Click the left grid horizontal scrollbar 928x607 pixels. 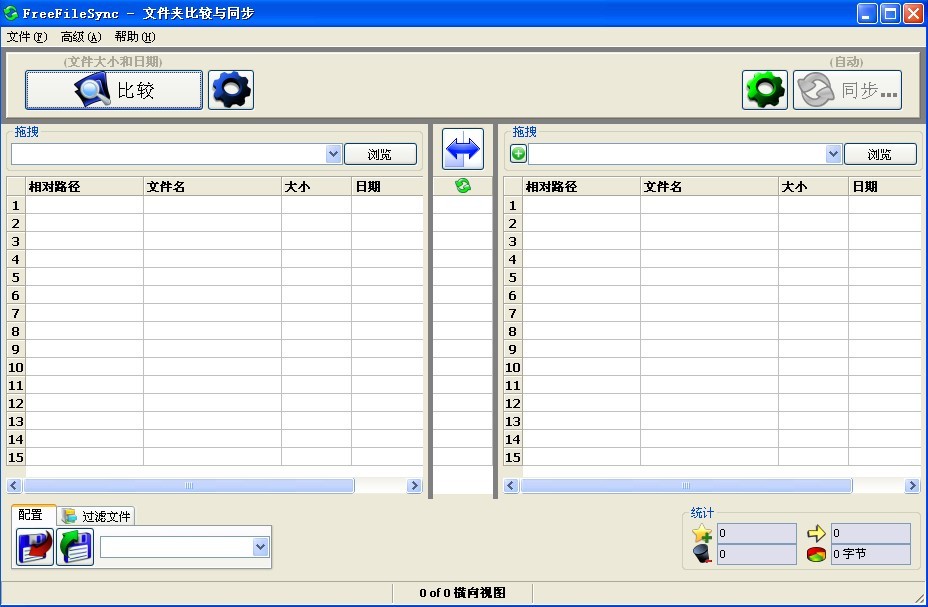click(x=188, y=486)
